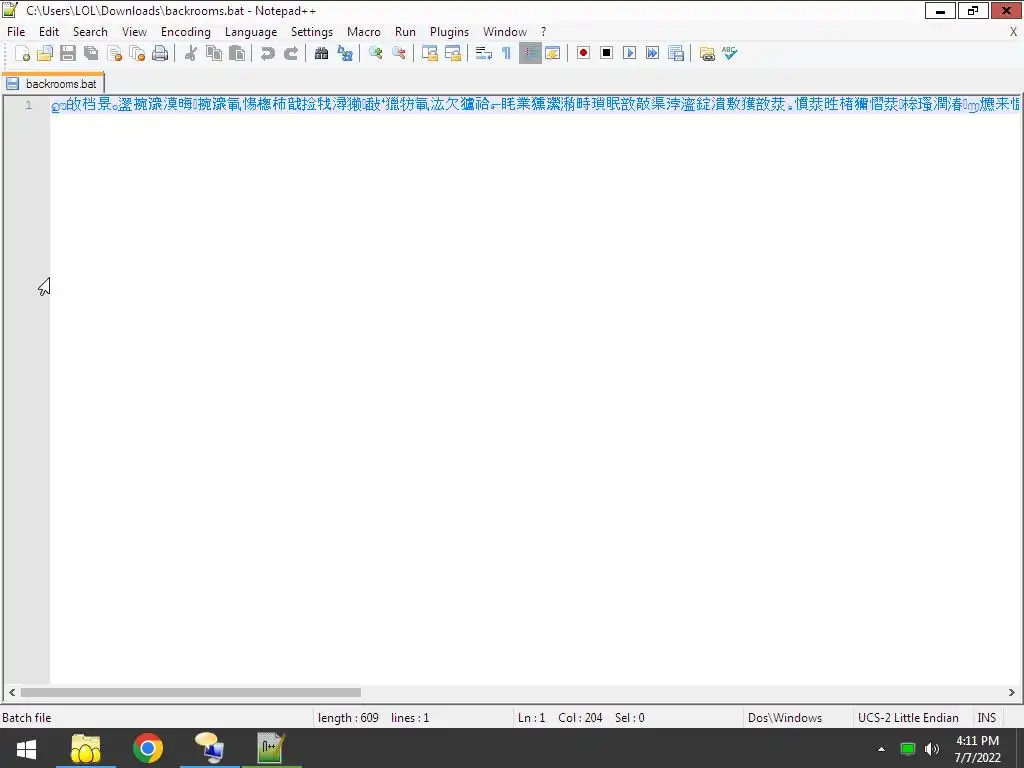Play back recorded macro icon

pos(630,53)
